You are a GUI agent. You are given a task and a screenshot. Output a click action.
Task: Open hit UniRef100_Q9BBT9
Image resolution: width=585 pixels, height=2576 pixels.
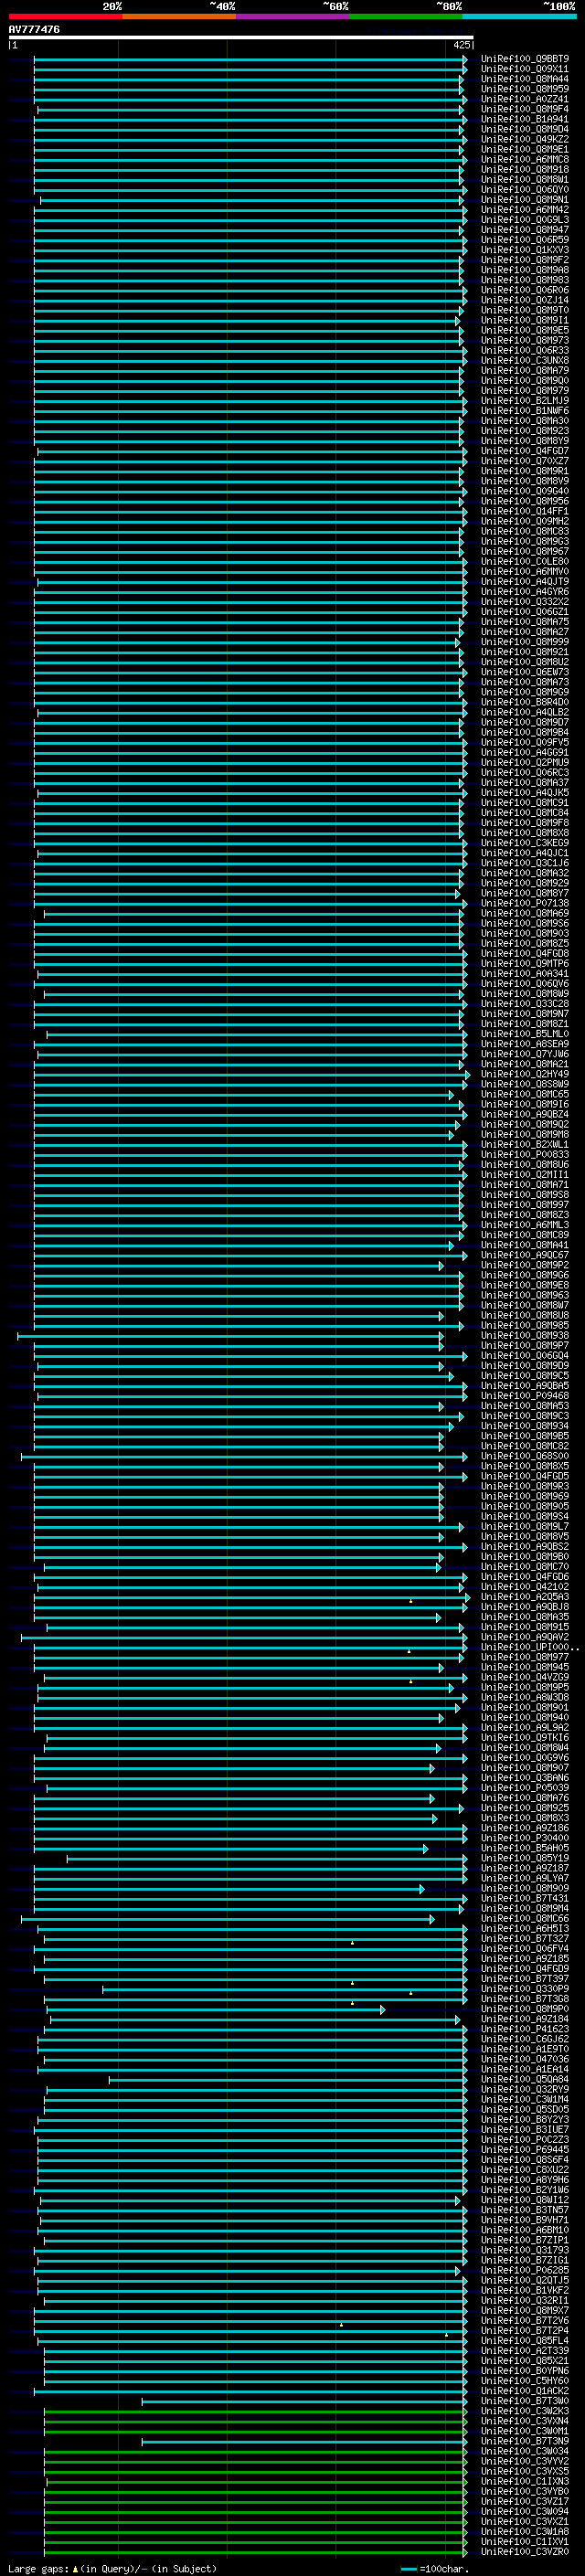click(x=525, y=59)
